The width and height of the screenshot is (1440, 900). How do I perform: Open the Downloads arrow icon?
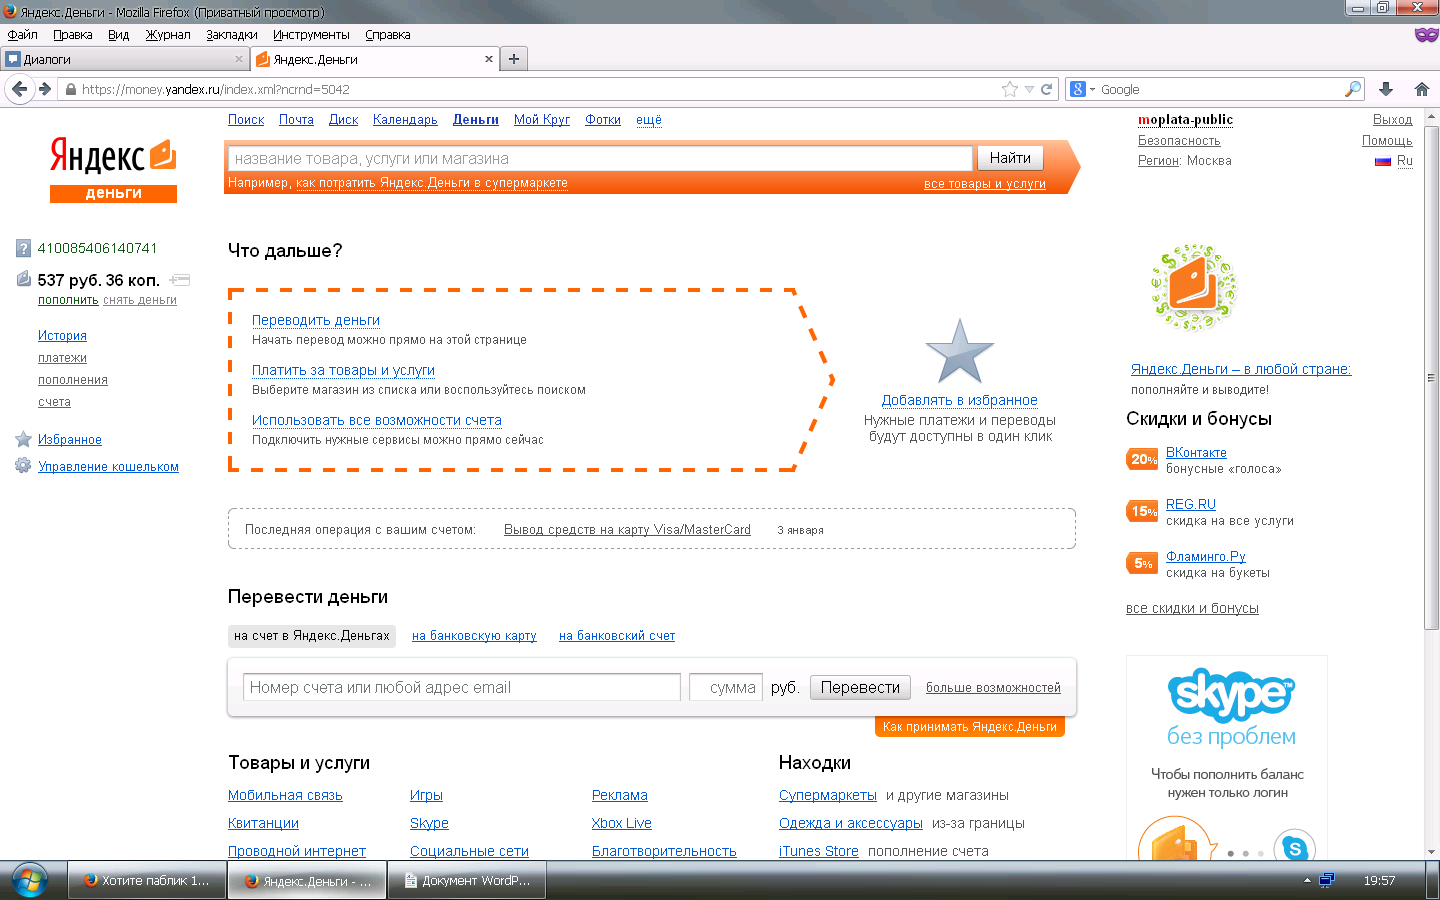point(1386,89)
